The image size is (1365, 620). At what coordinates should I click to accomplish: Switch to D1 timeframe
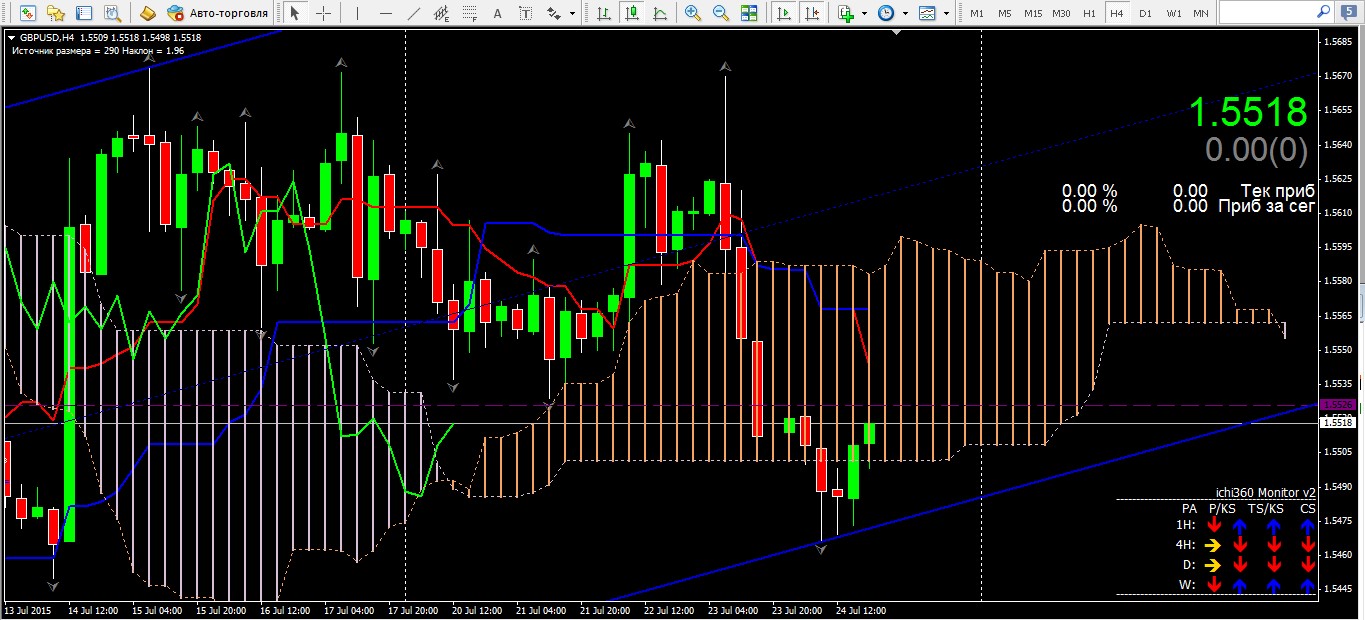(1145, 13)
